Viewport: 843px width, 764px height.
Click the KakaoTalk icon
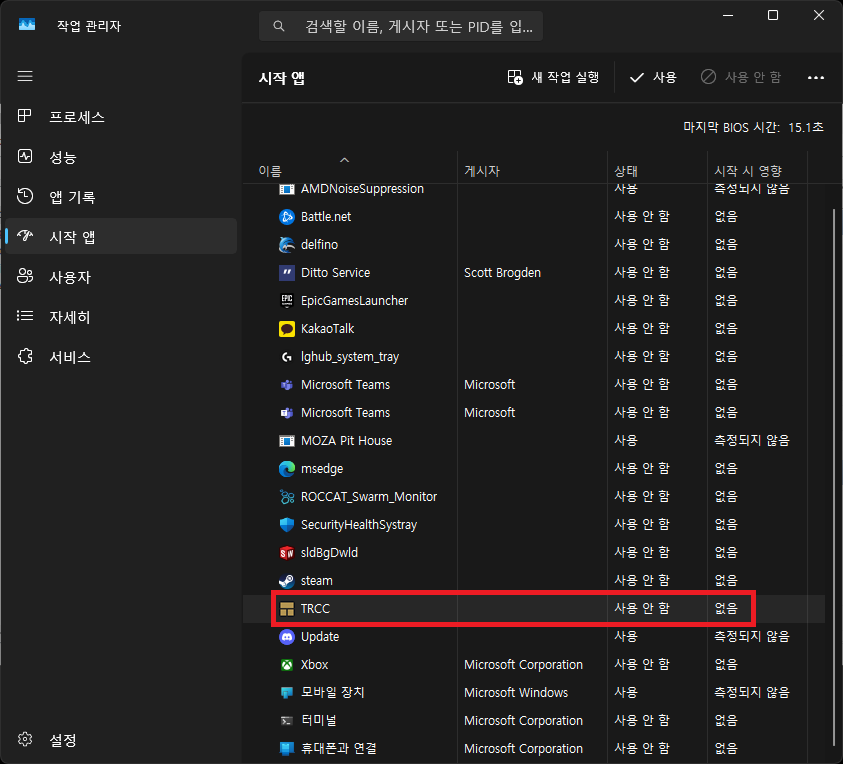[x=287, y=329]
